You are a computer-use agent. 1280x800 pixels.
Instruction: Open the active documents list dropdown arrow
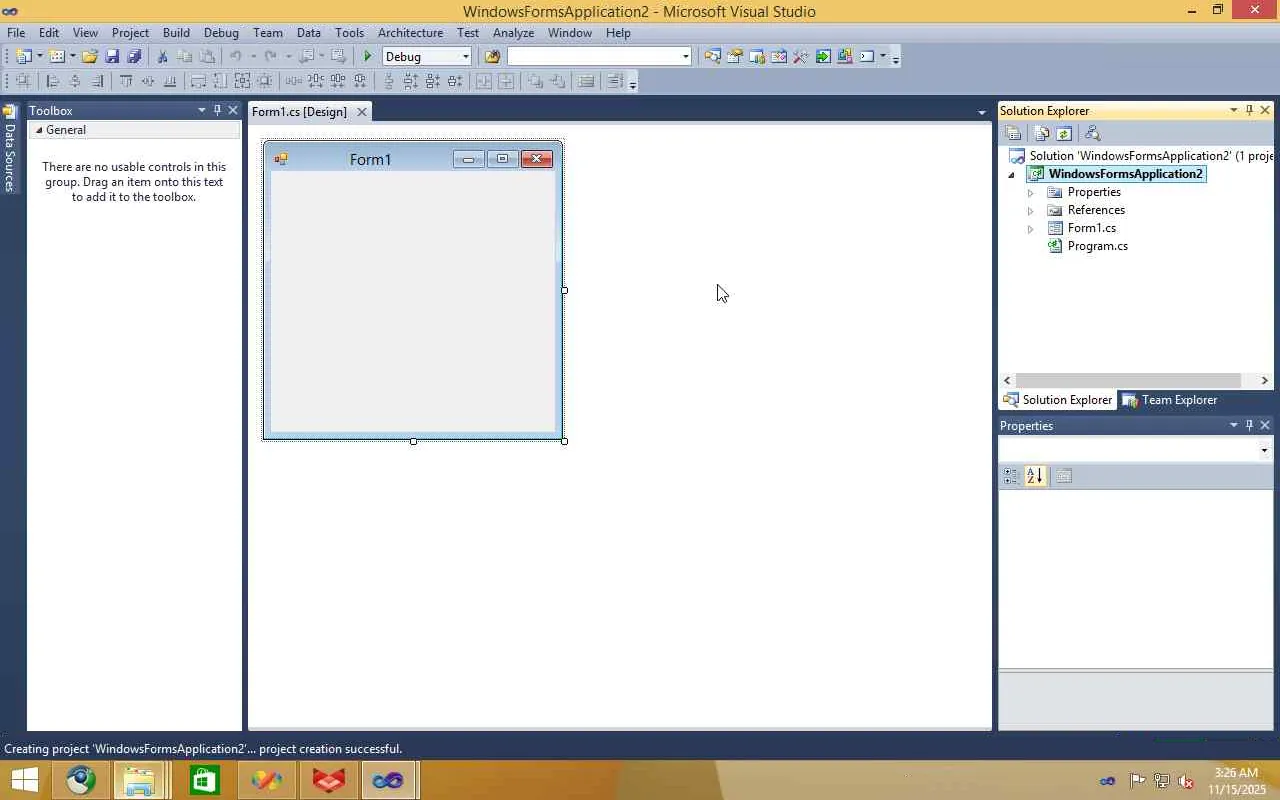click(982, 112)
